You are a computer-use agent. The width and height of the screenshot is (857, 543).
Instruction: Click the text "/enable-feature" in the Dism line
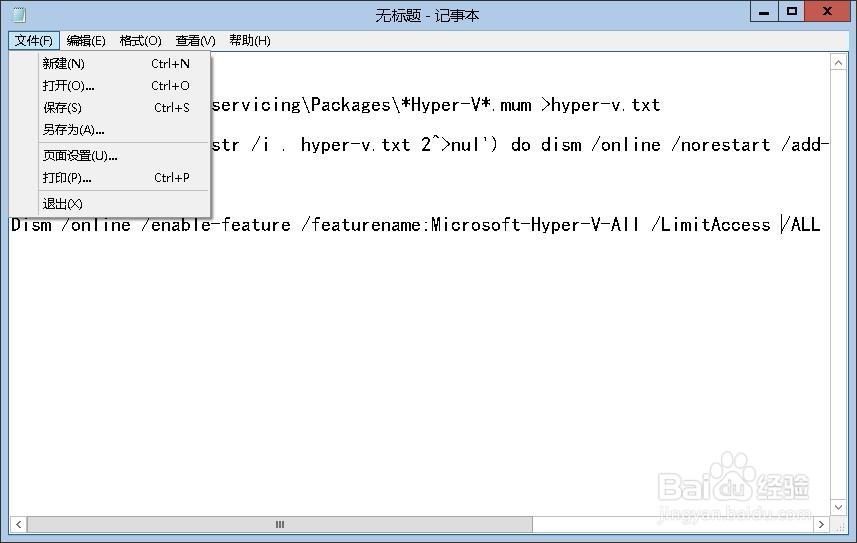pos(215,225)
